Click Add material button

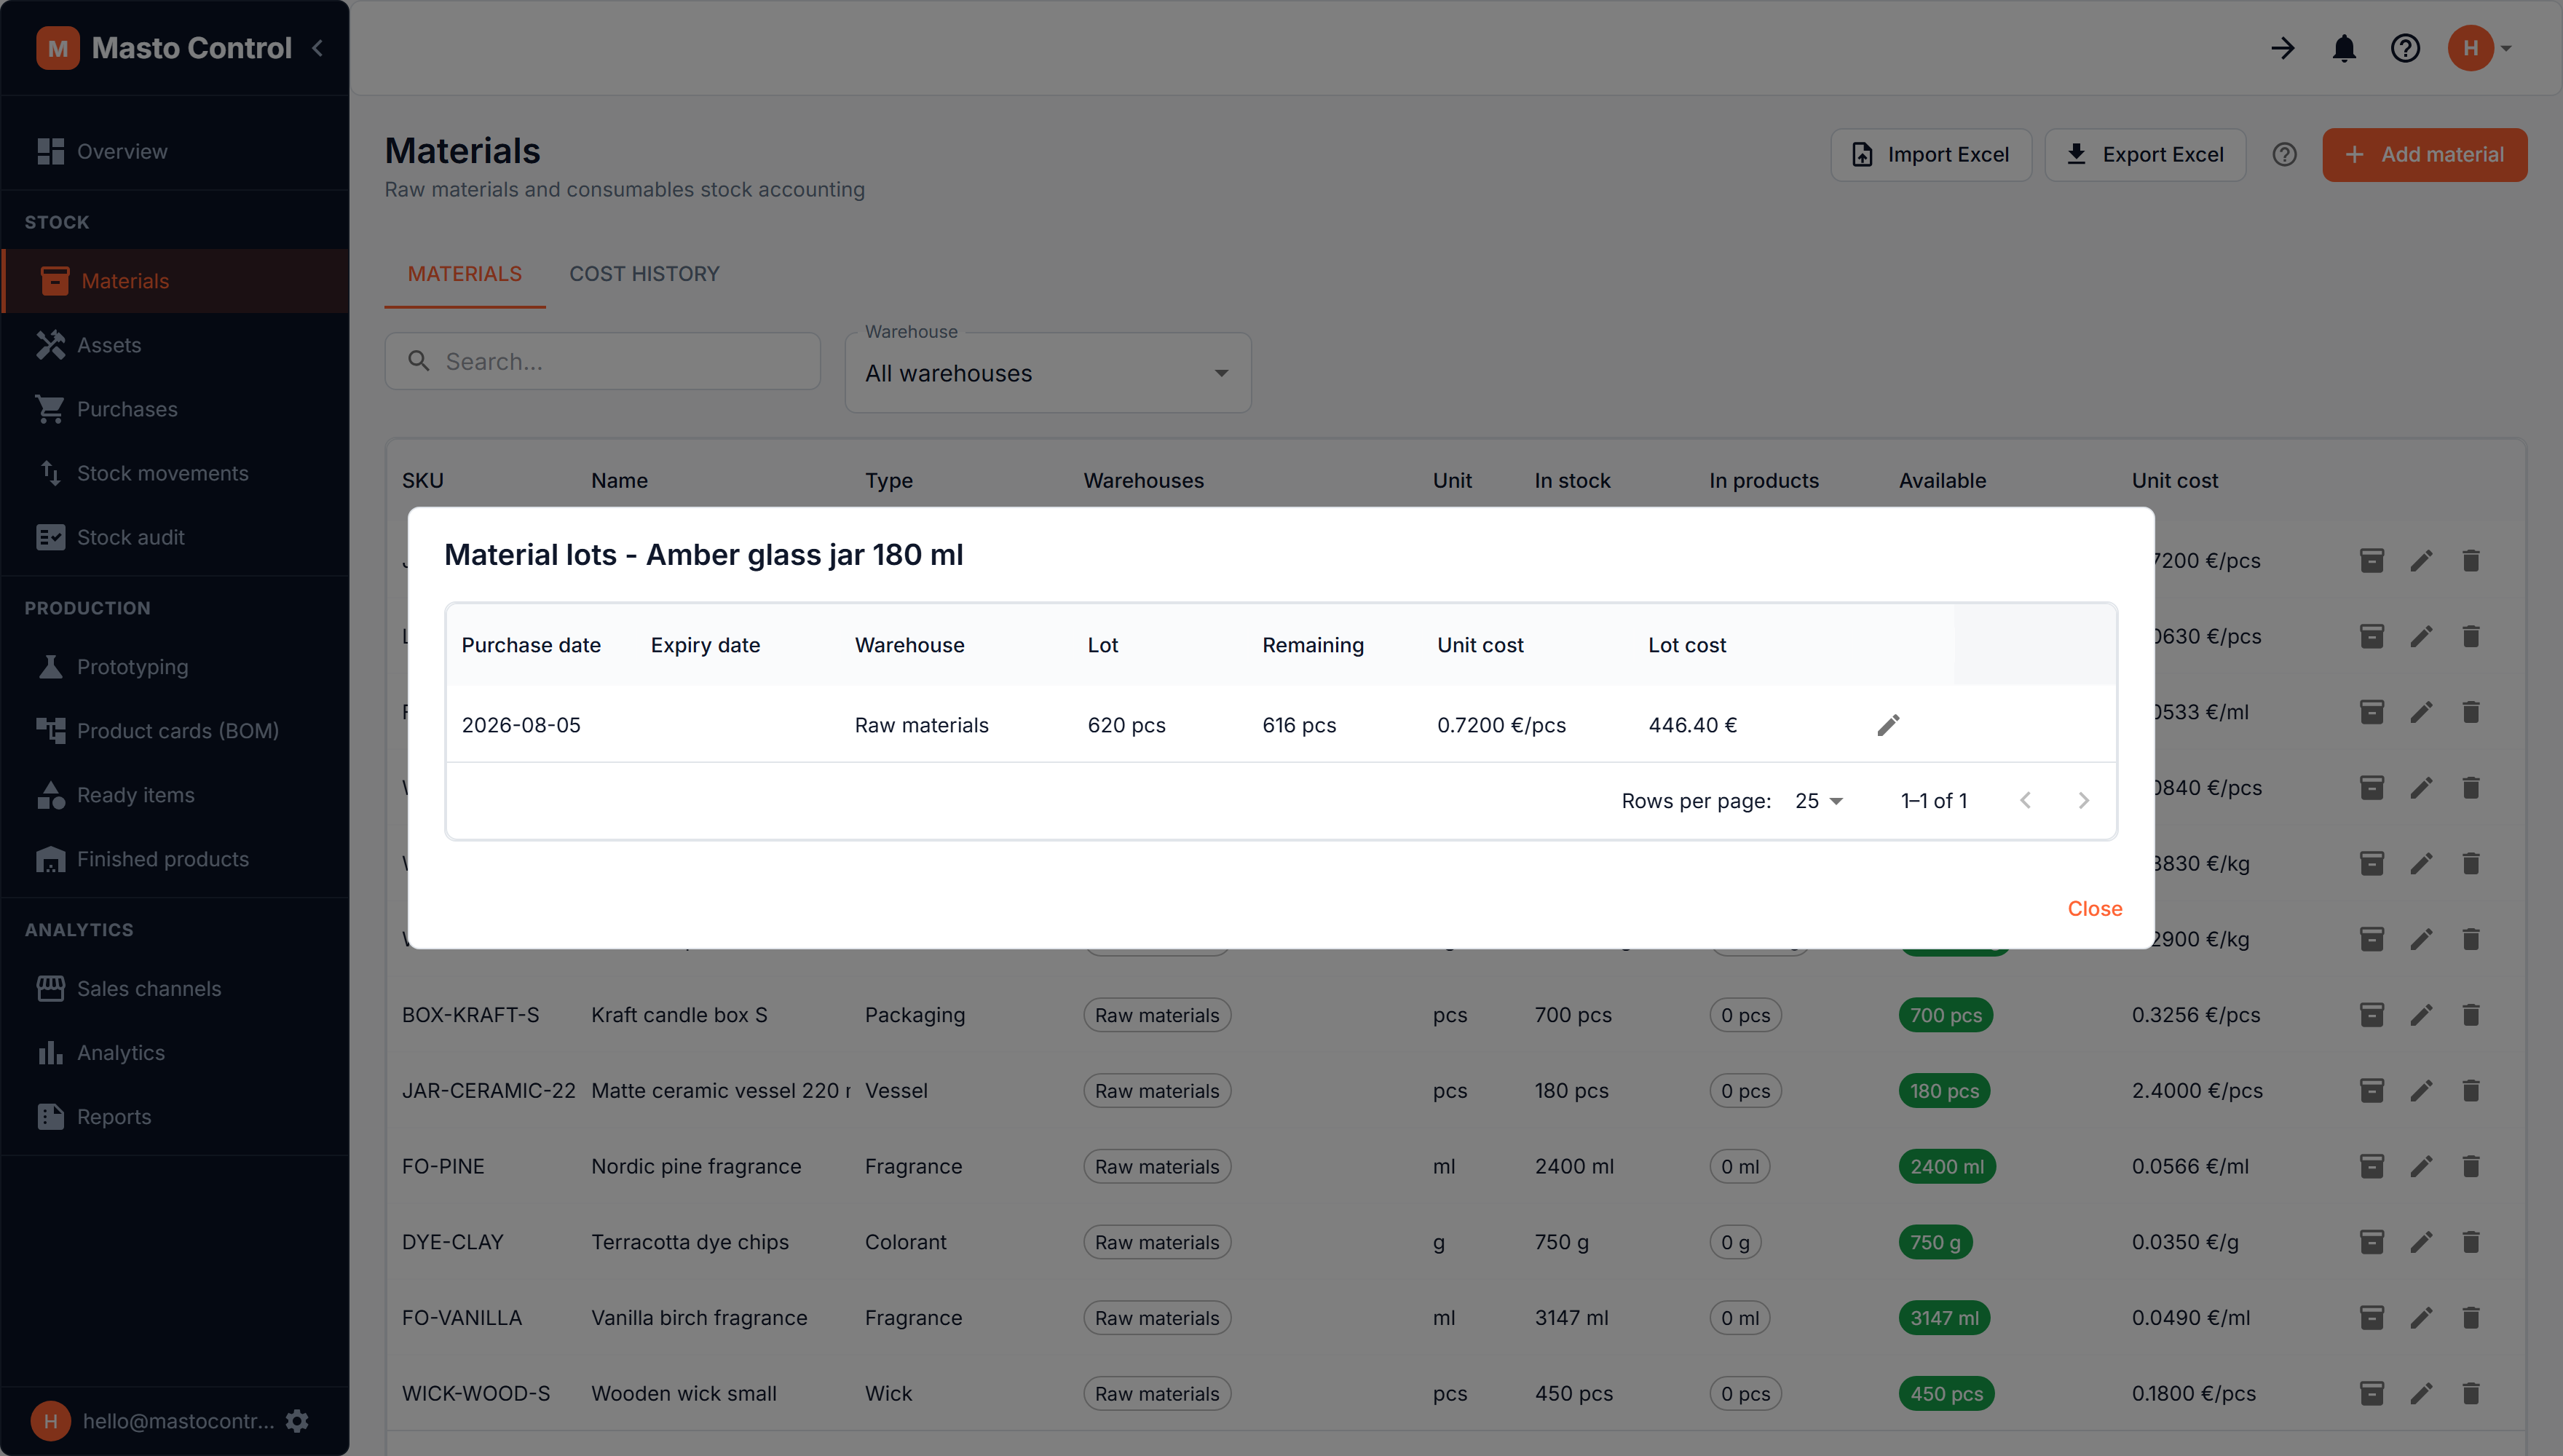pos(2424,155)
